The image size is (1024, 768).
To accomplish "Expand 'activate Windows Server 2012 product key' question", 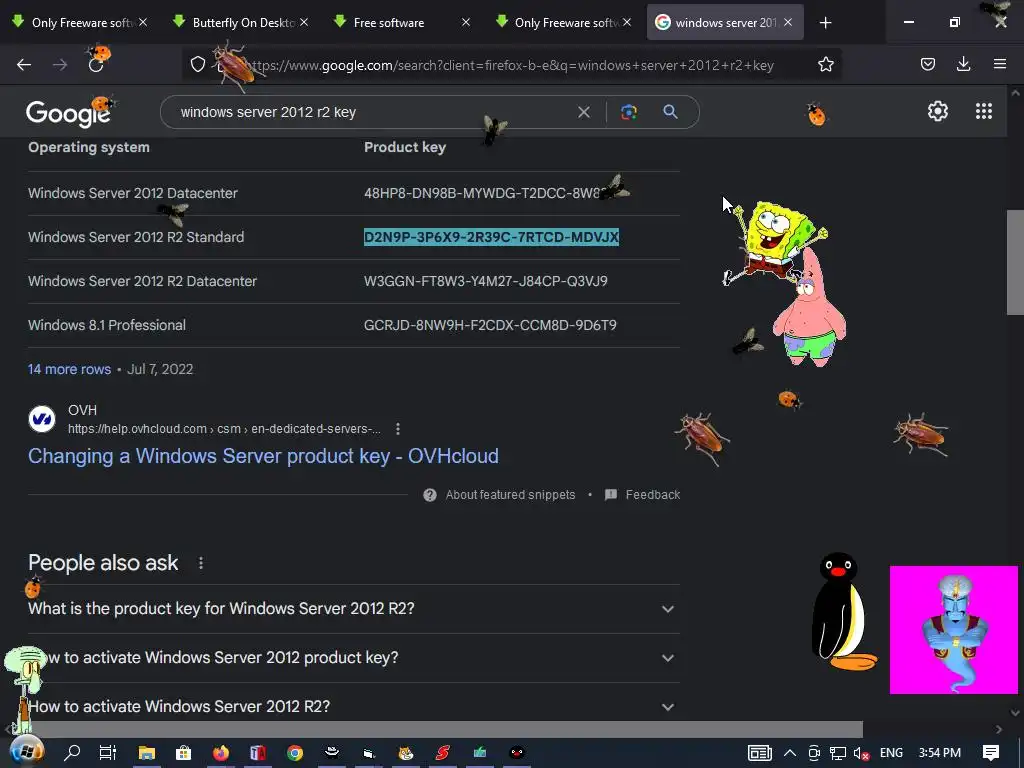I will pyautogui.click(x=354, y=658).
